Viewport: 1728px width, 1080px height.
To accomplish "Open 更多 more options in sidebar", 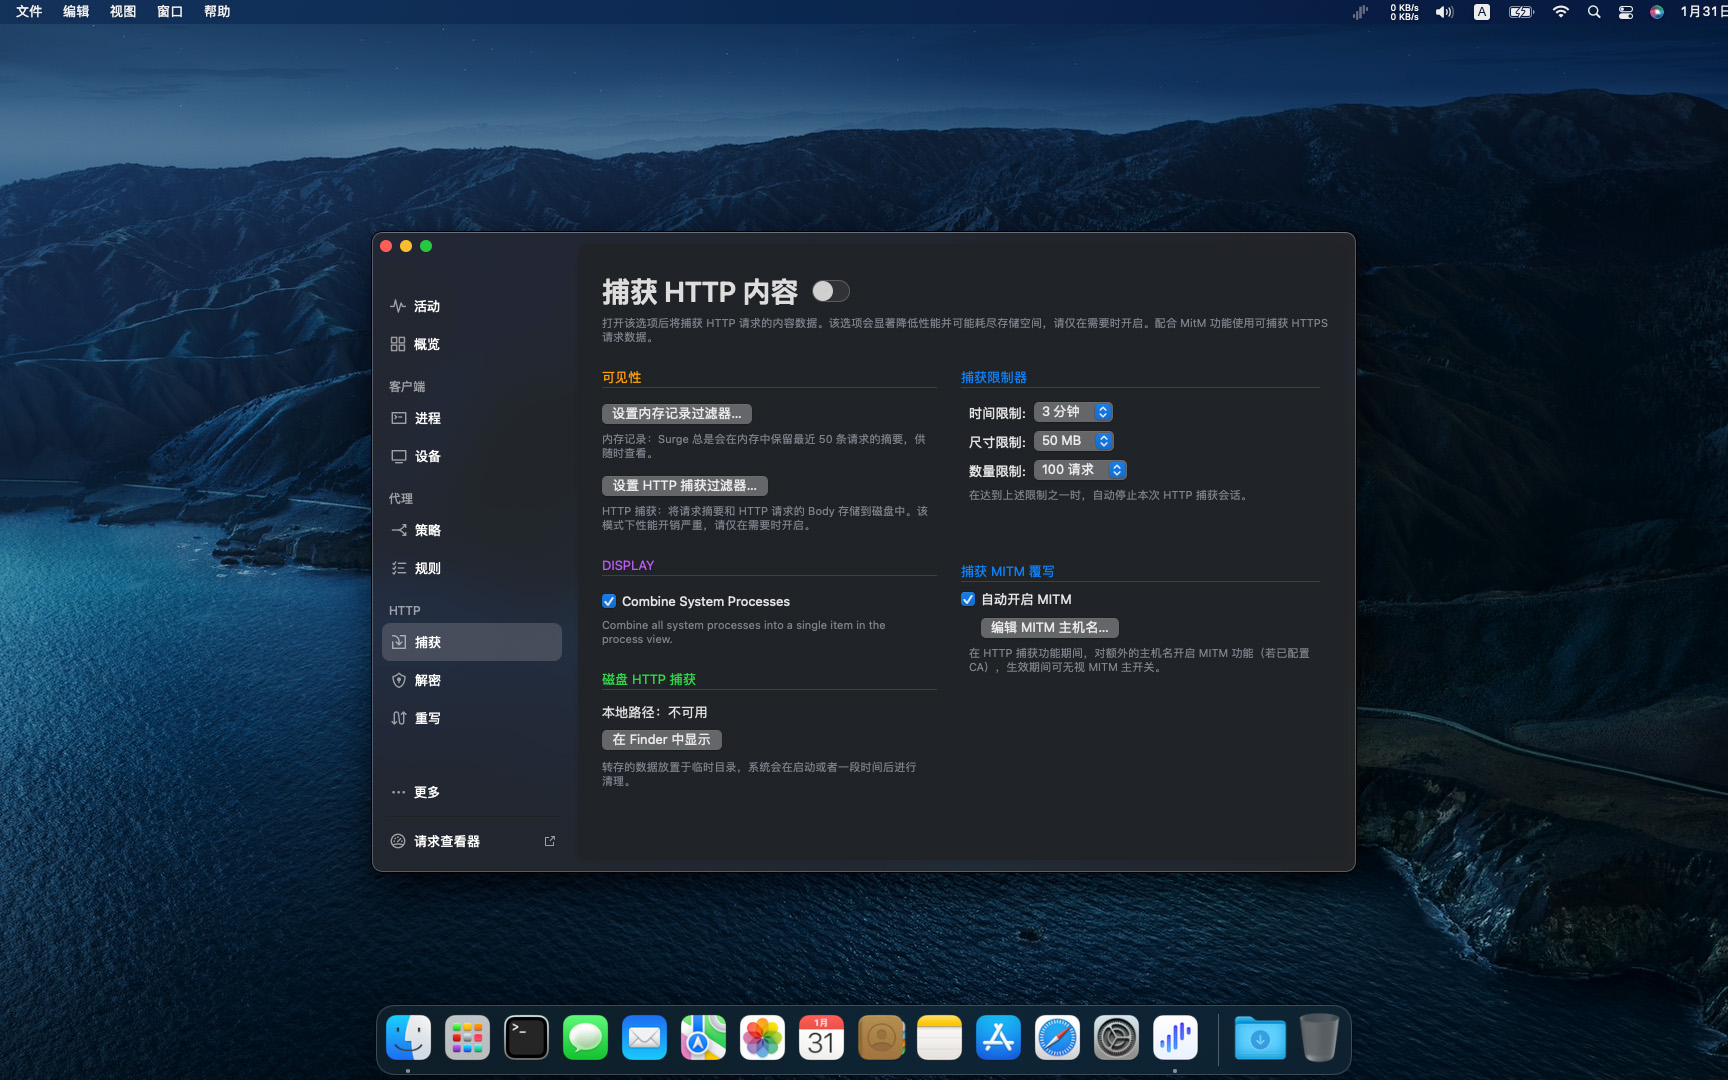I will pyautogui.click(x=471, y=792).
